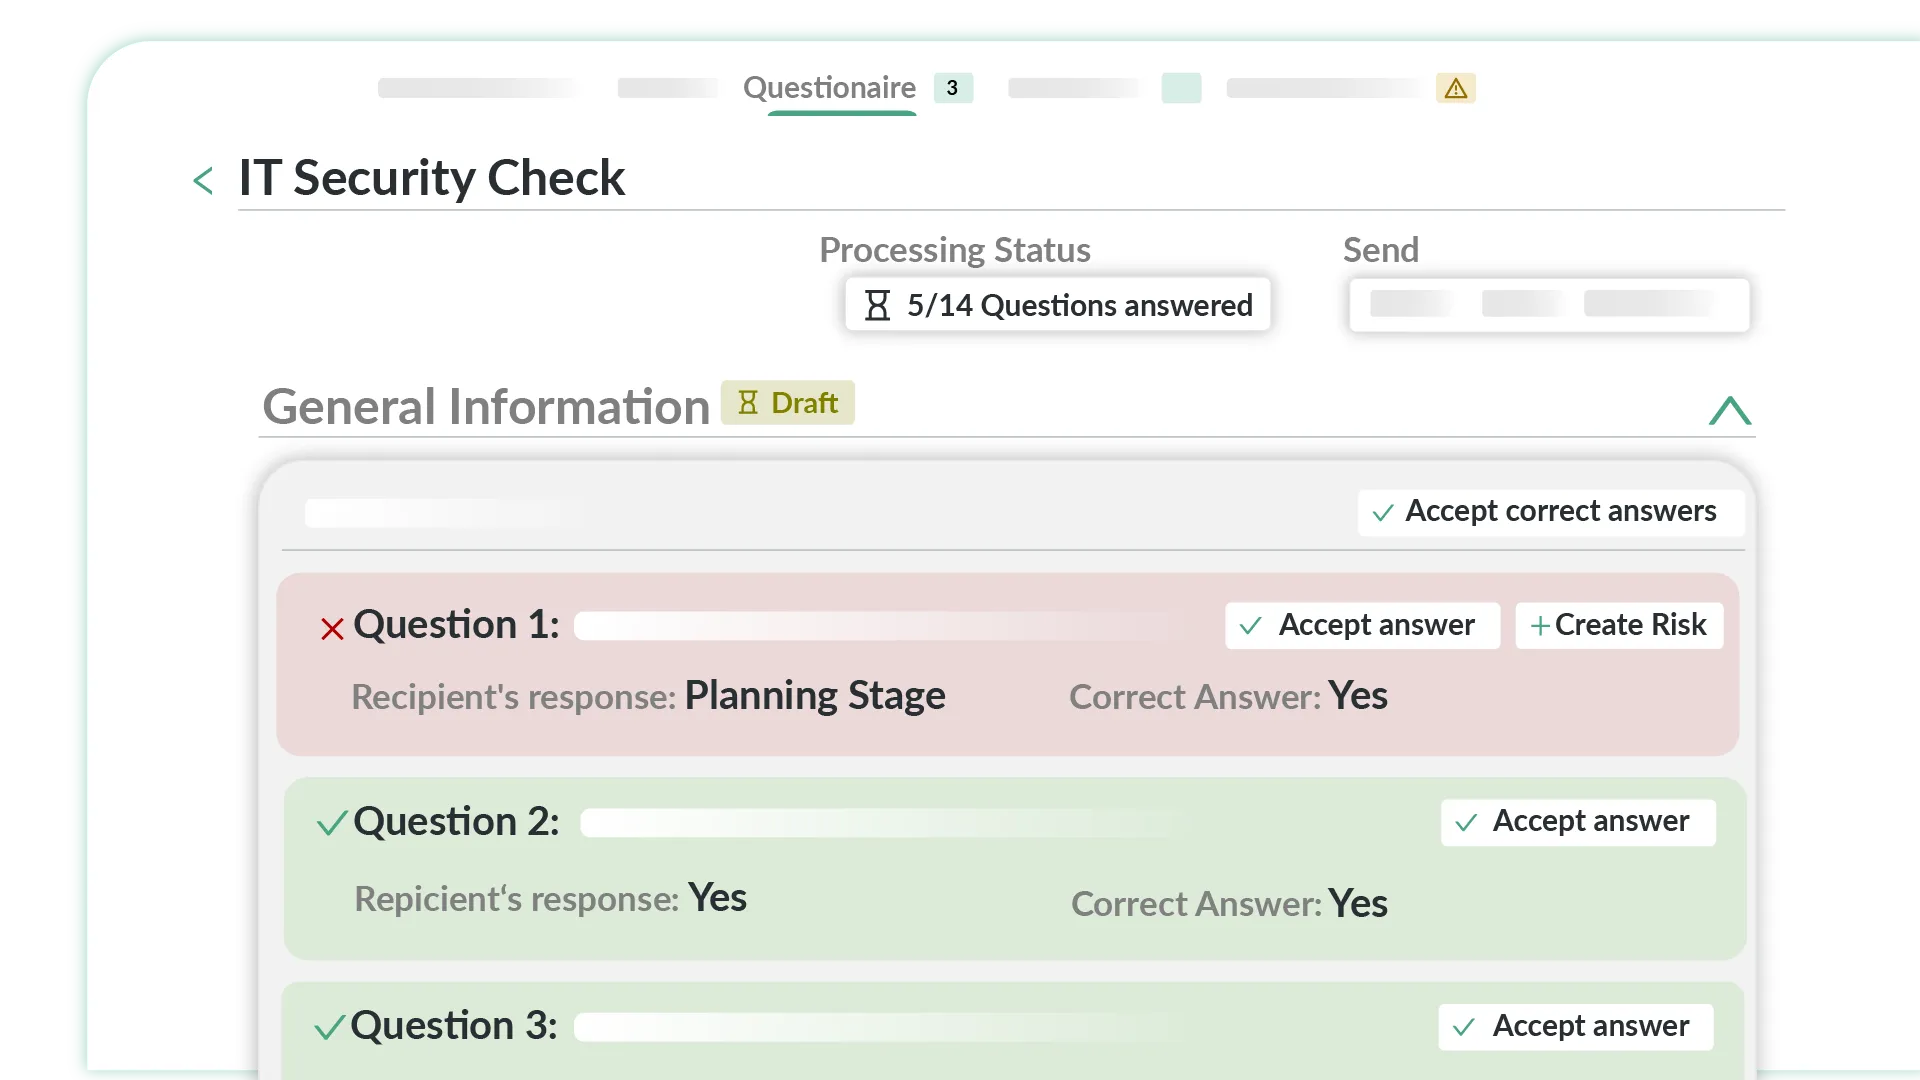This screenshot has height=1080, width=1920.
Task: Accept answer for Question 2
Action: pos(1577,822)
